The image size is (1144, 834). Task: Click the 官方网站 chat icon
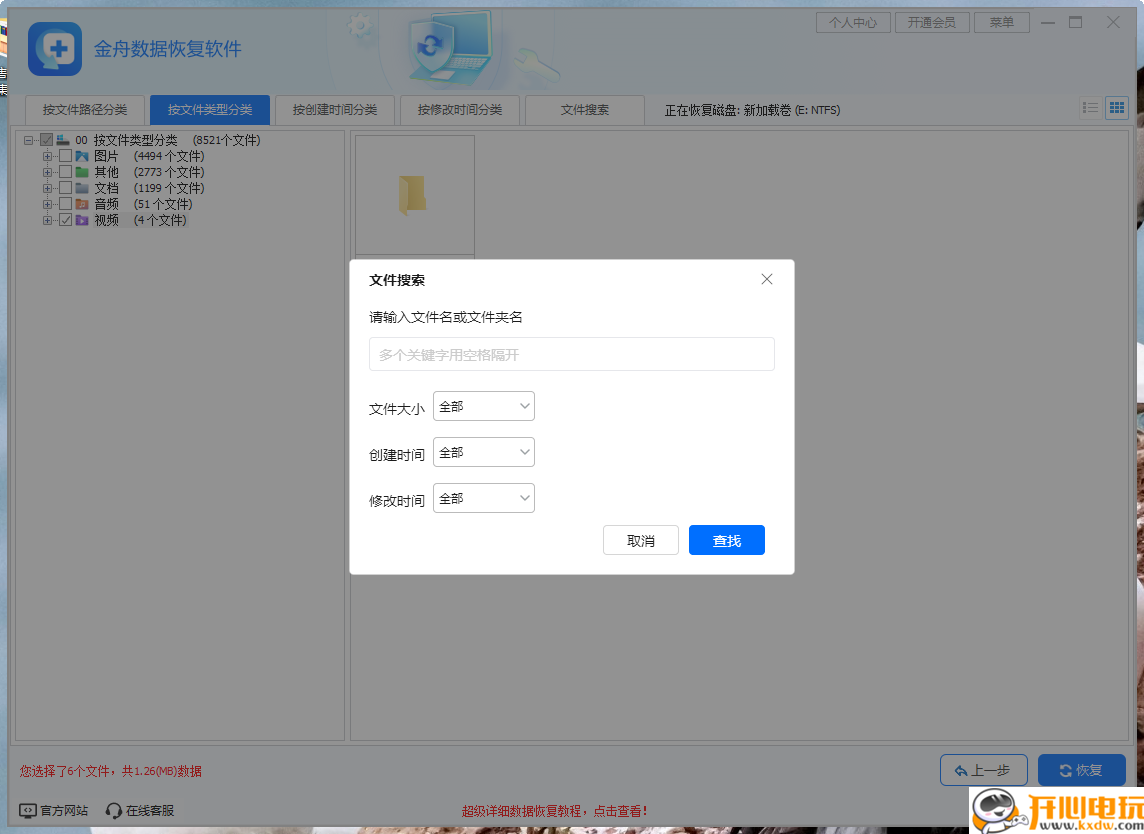[x=28, y=810]
